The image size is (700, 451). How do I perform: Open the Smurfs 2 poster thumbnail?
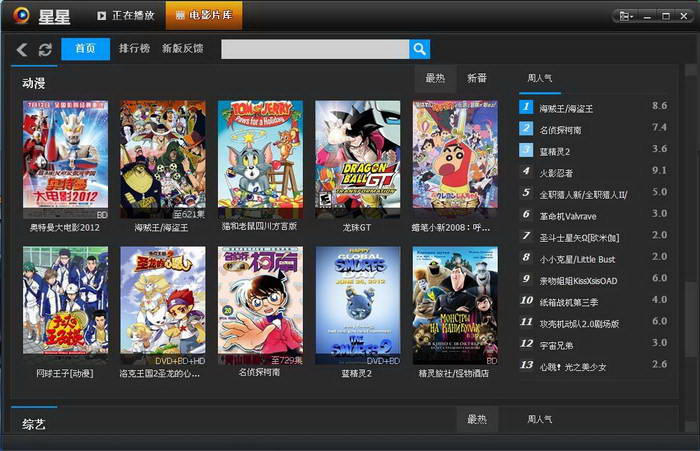pyautogui.click(x=358, y=305)
